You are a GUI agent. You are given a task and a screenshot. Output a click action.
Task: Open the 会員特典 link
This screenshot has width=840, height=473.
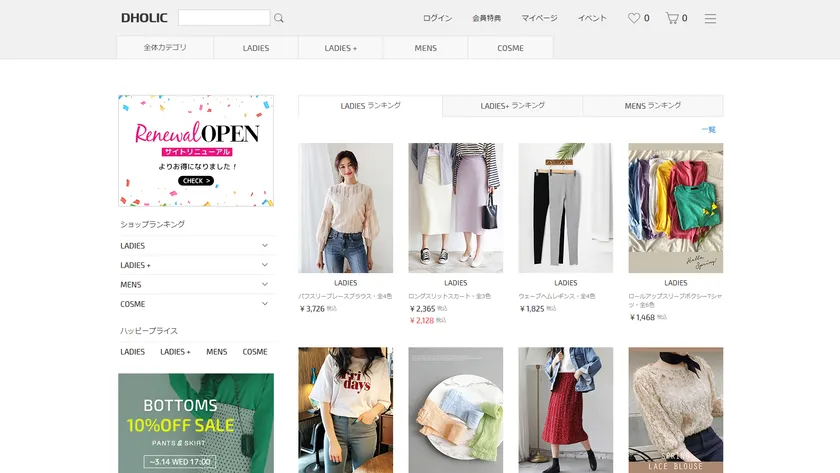point(486,18)
